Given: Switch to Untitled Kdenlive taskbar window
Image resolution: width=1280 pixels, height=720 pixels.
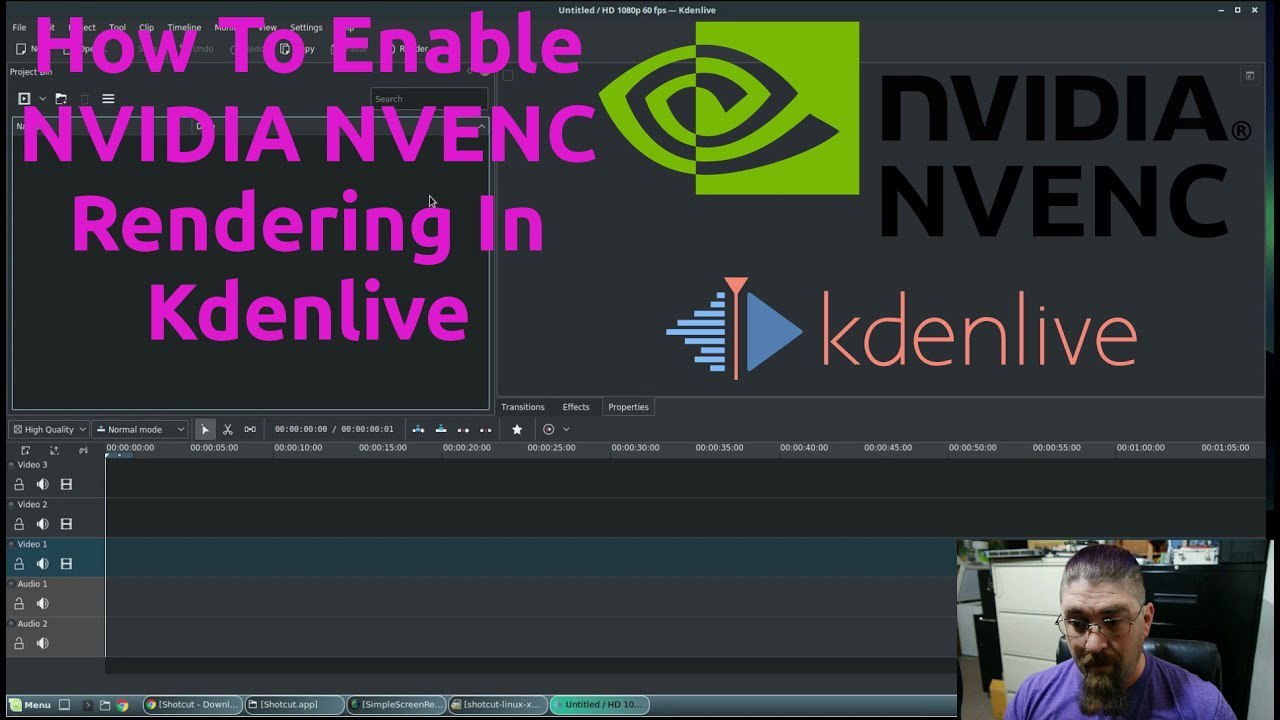Looking at the screenshot, I should tap(599, 704).
